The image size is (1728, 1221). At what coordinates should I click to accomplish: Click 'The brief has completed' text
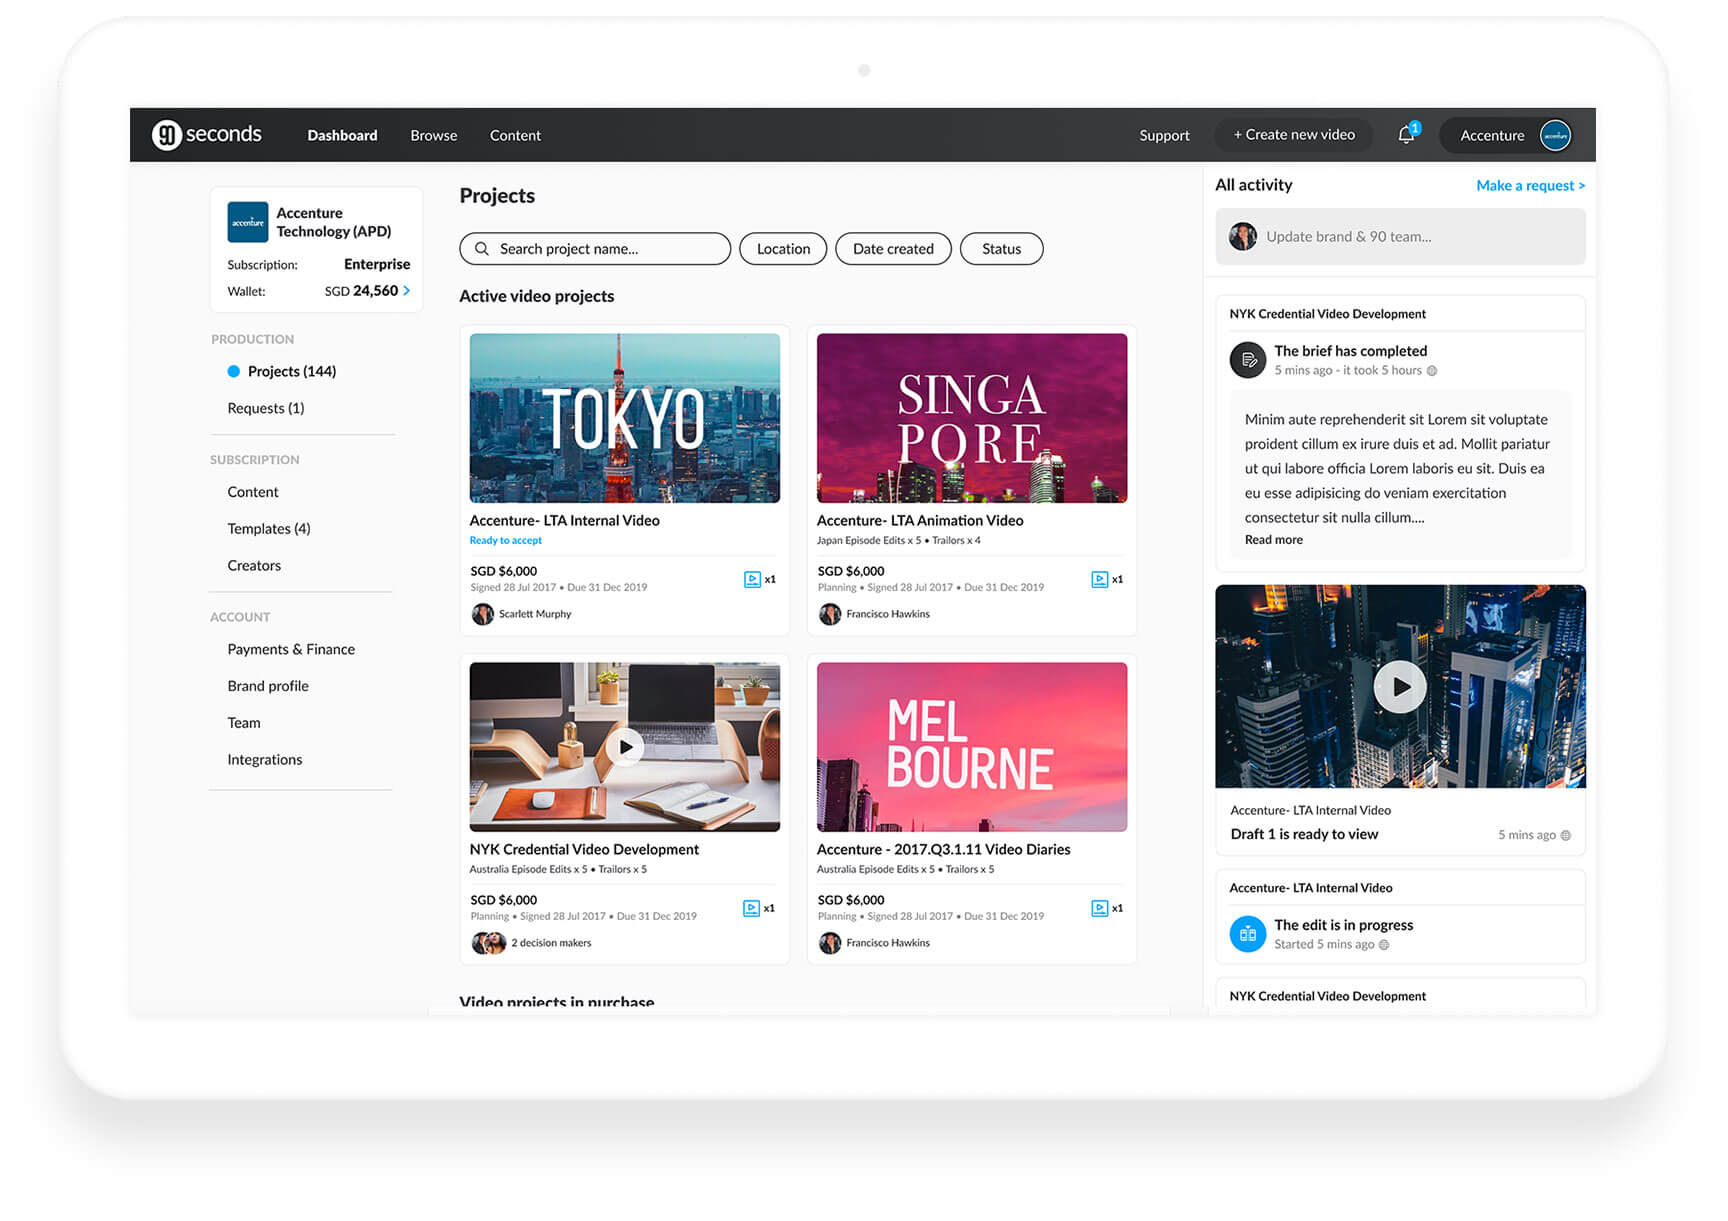click(1350, 351)
